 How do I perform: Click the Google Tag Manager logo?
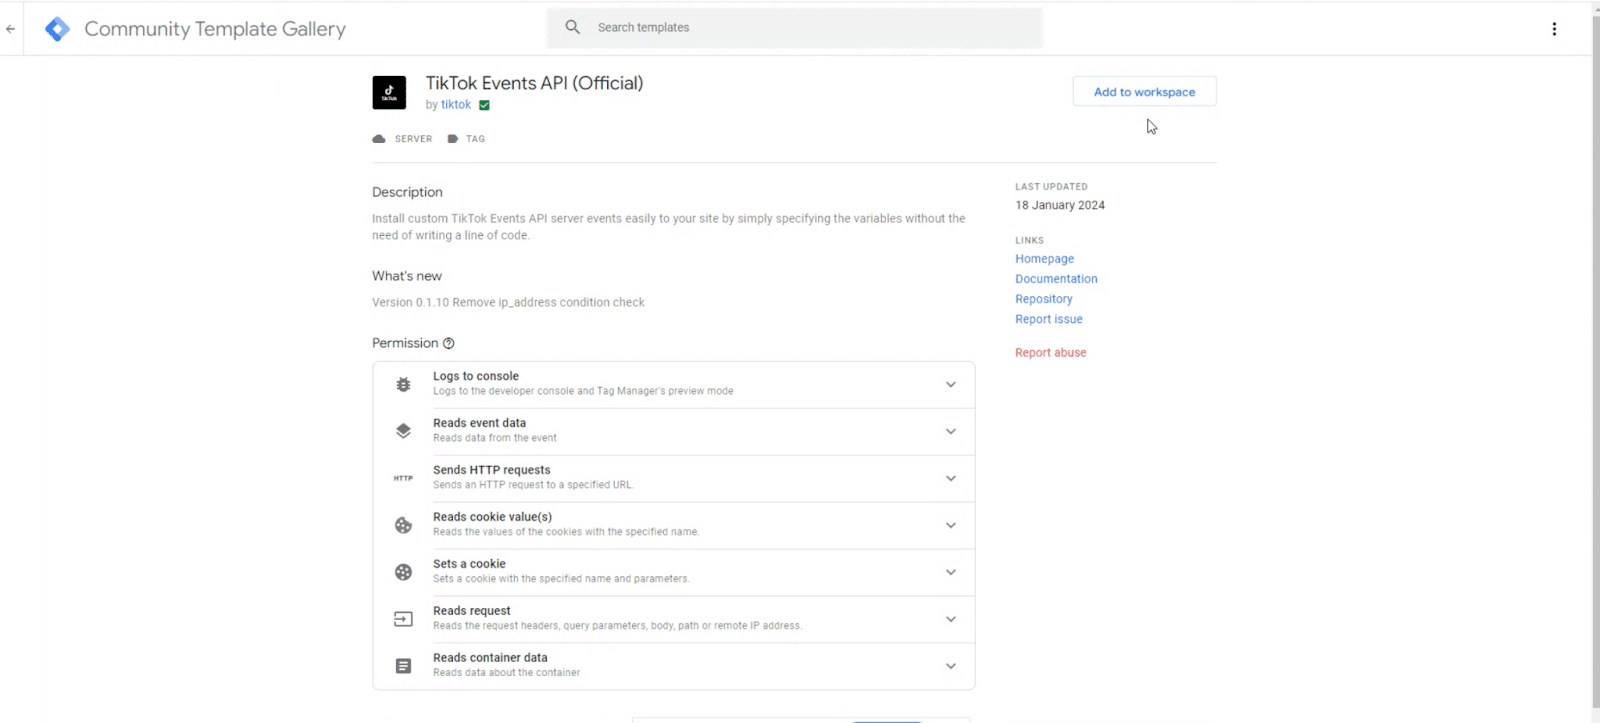coord(58,29)
